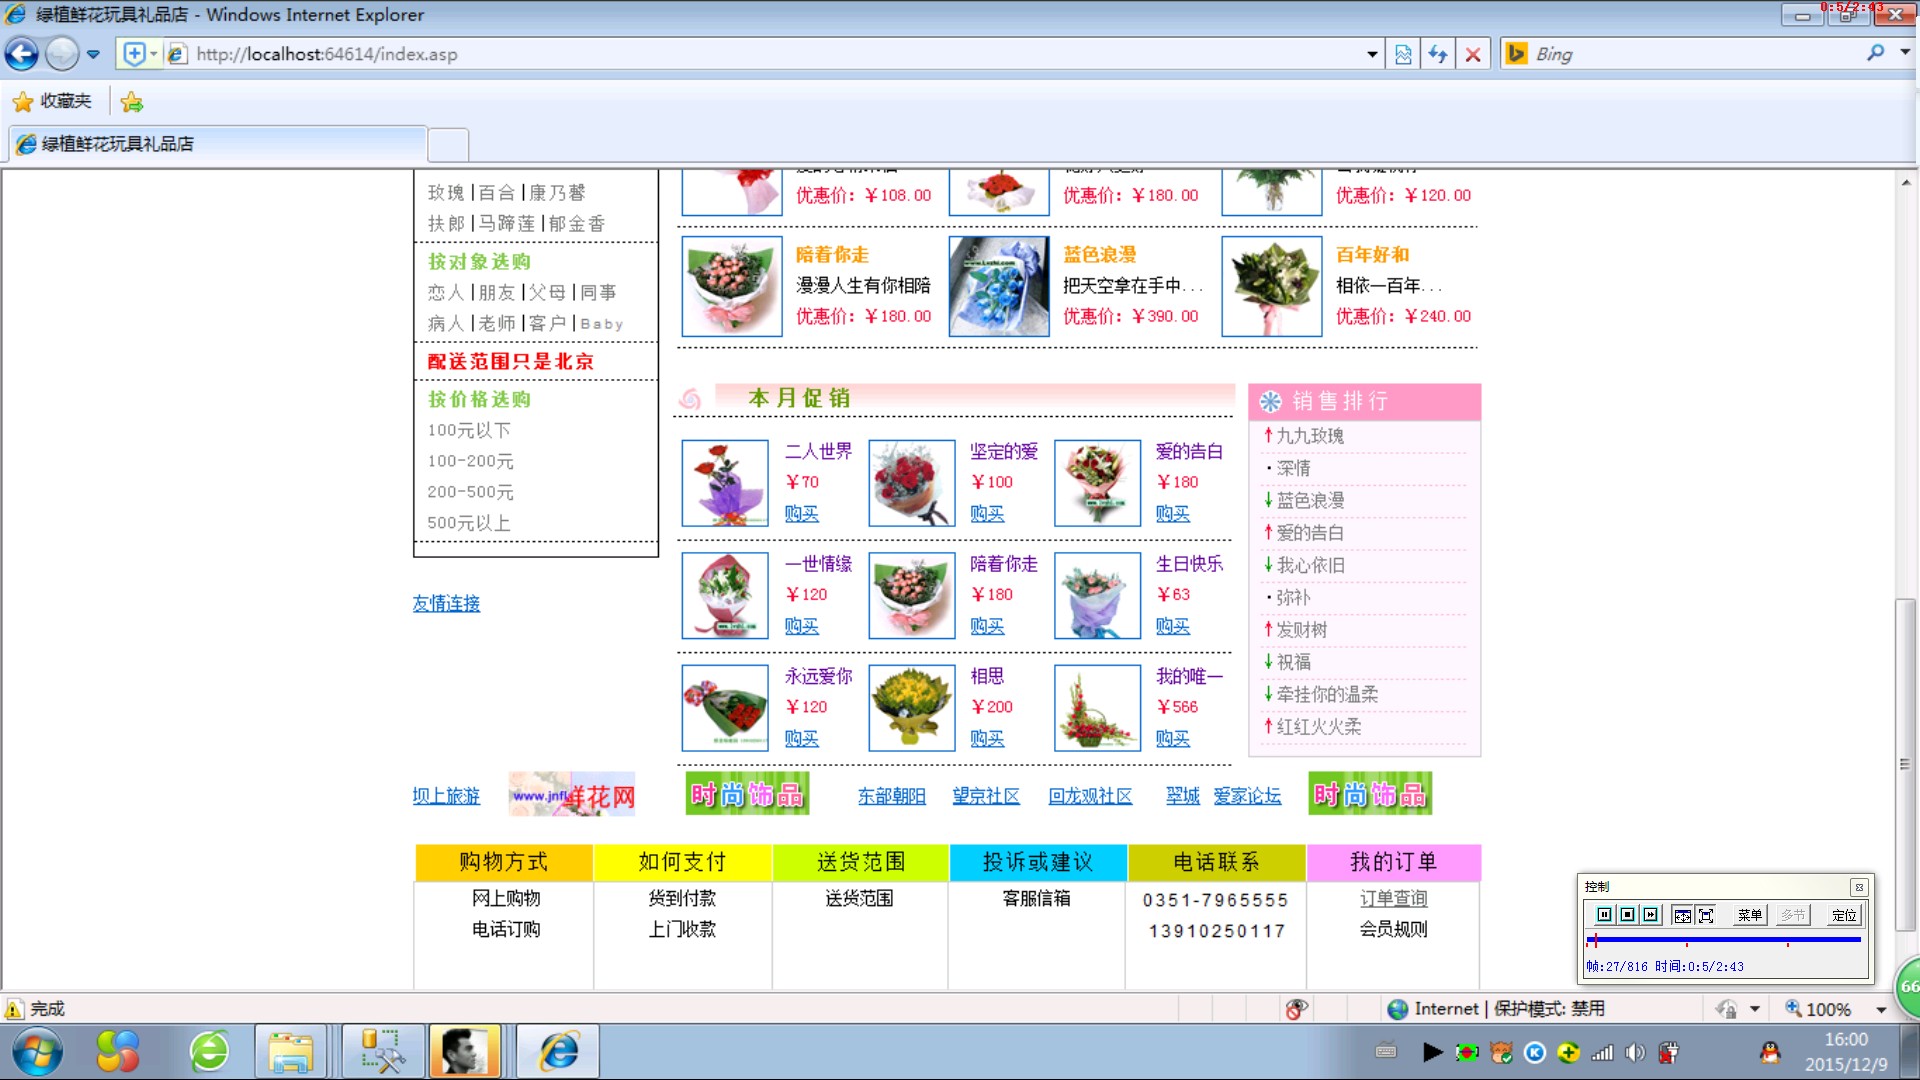
Task: Click the left 时尚饰品 green banner
Action: 747,794
